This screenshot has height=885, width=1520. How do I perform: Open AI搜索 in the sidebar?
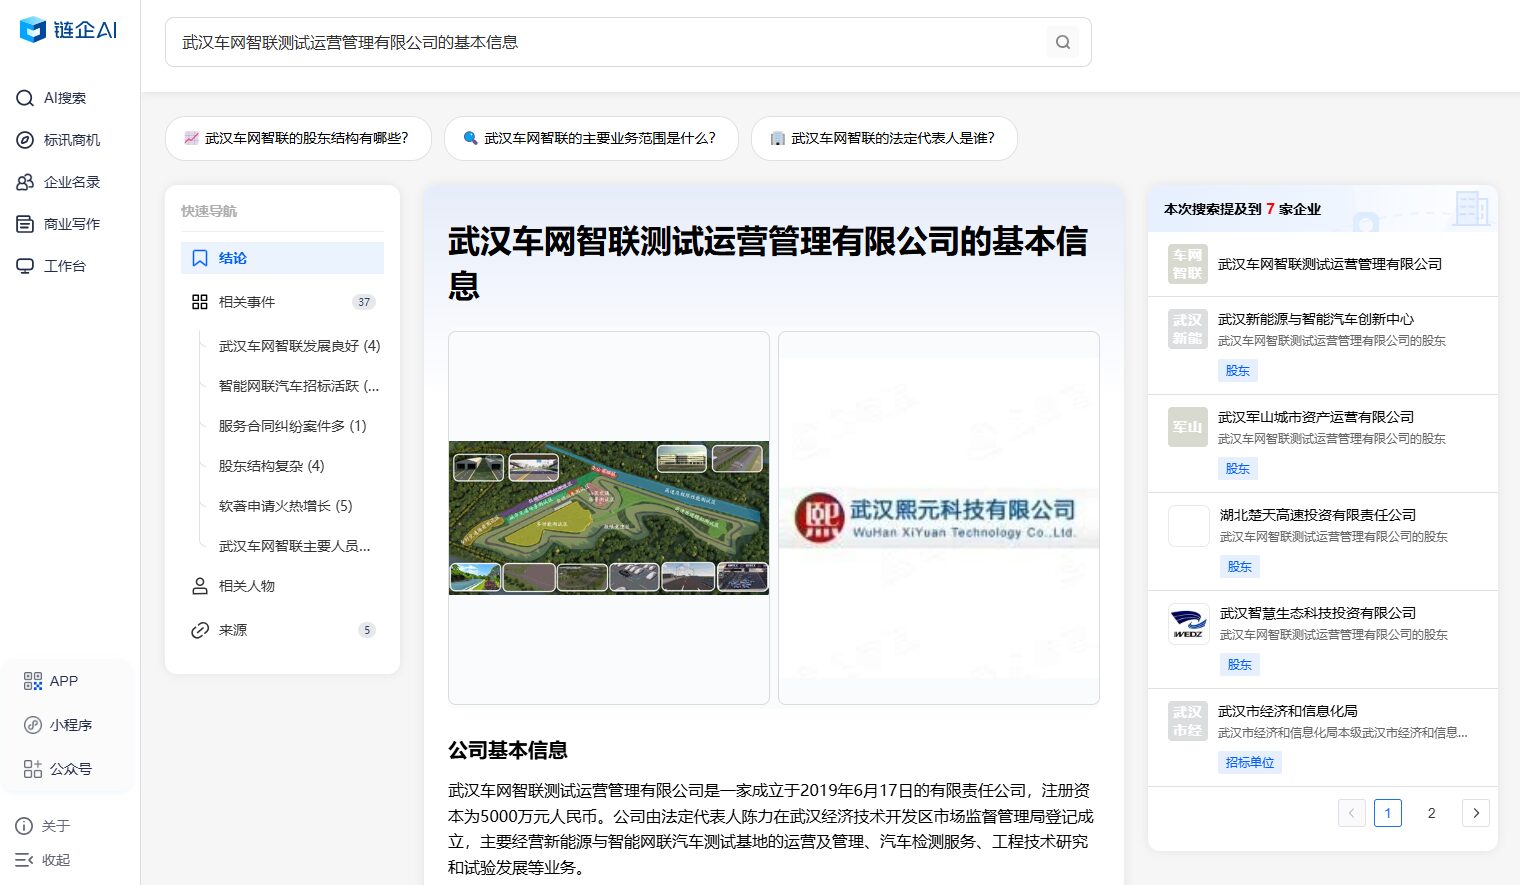(x=64, y=98)
